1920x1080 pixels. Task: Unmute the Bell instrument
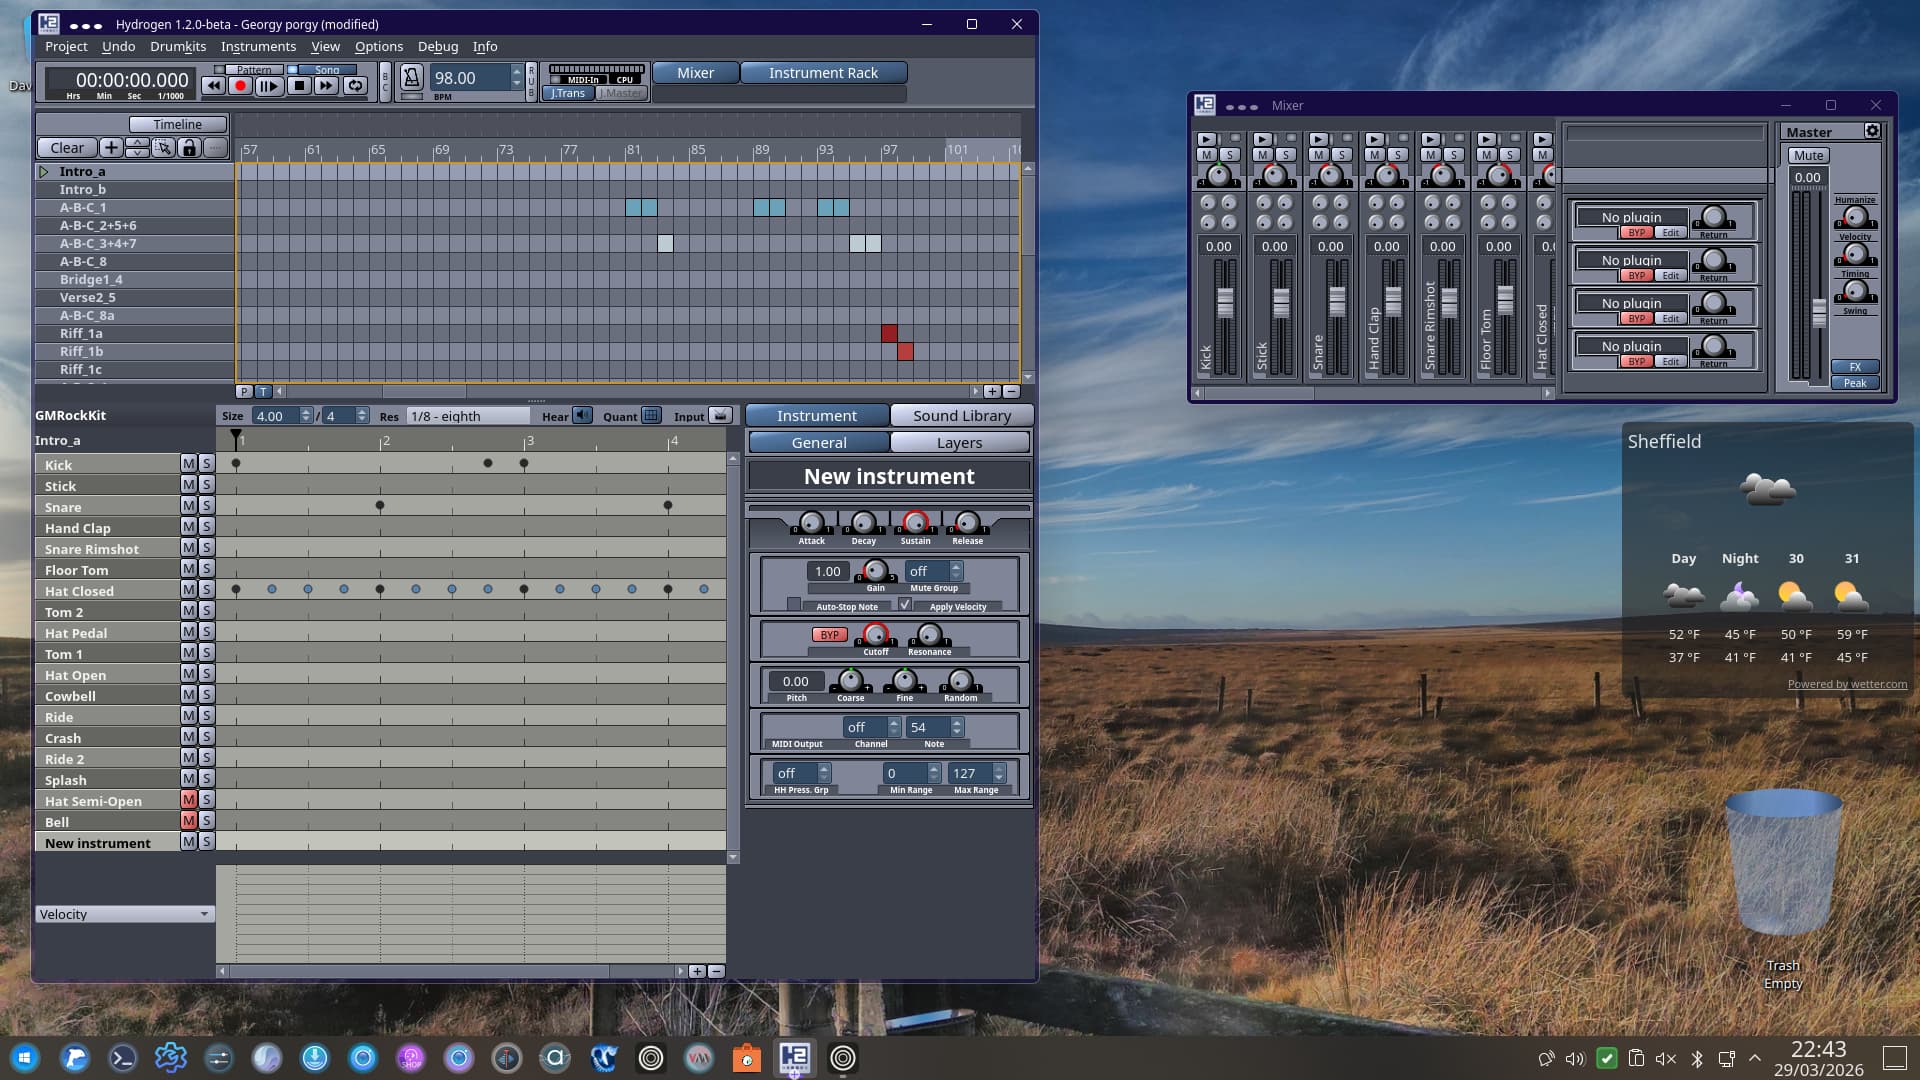(188, 821)
